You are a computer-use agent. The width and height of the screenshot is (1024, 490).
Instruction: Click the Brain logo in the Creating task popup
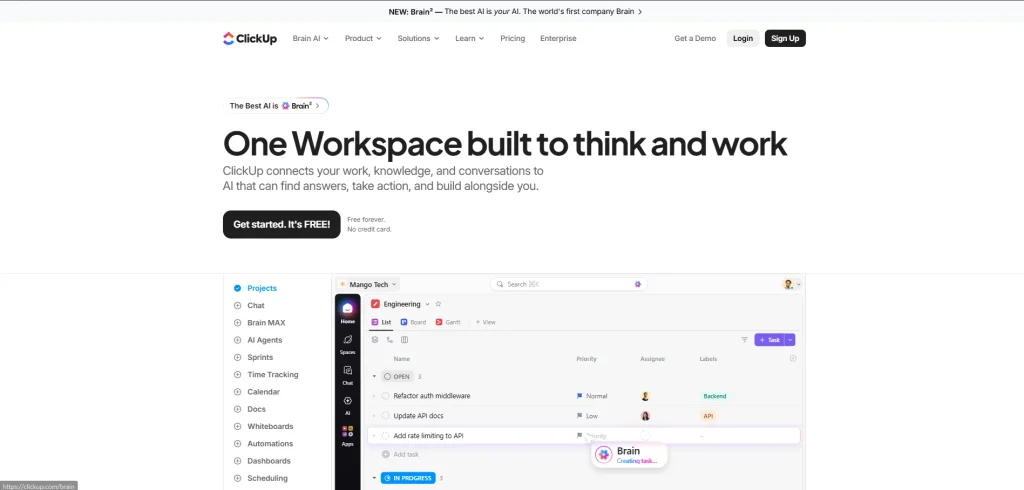(604, 455)
